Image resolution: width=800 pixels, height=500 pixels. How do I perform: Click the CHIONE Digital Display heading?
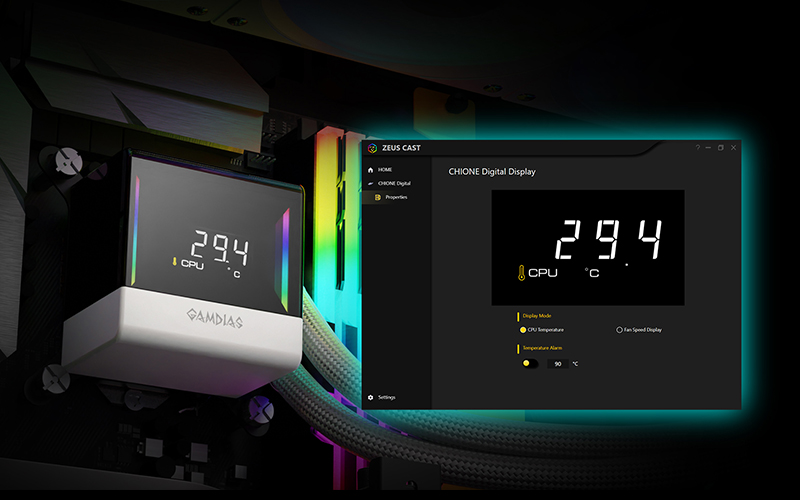pos(492,172)
